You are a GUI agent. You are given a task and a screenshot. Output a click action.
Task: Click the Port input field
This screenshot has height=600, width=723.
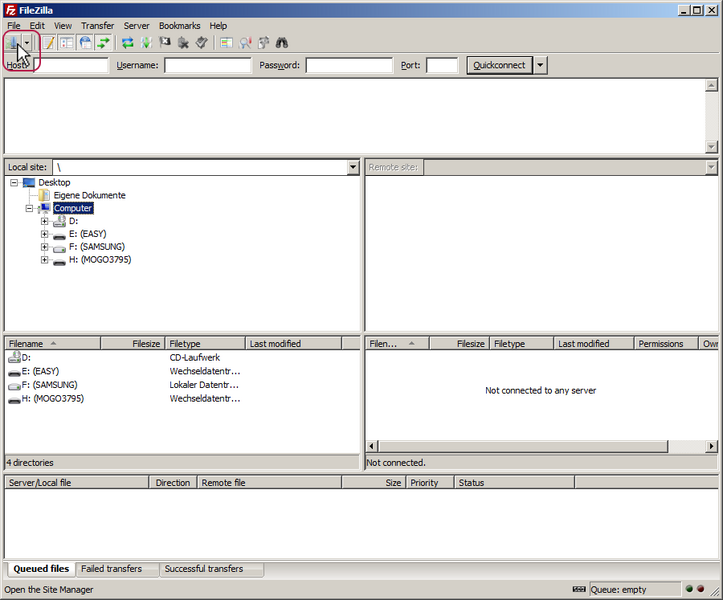[442, 65]
